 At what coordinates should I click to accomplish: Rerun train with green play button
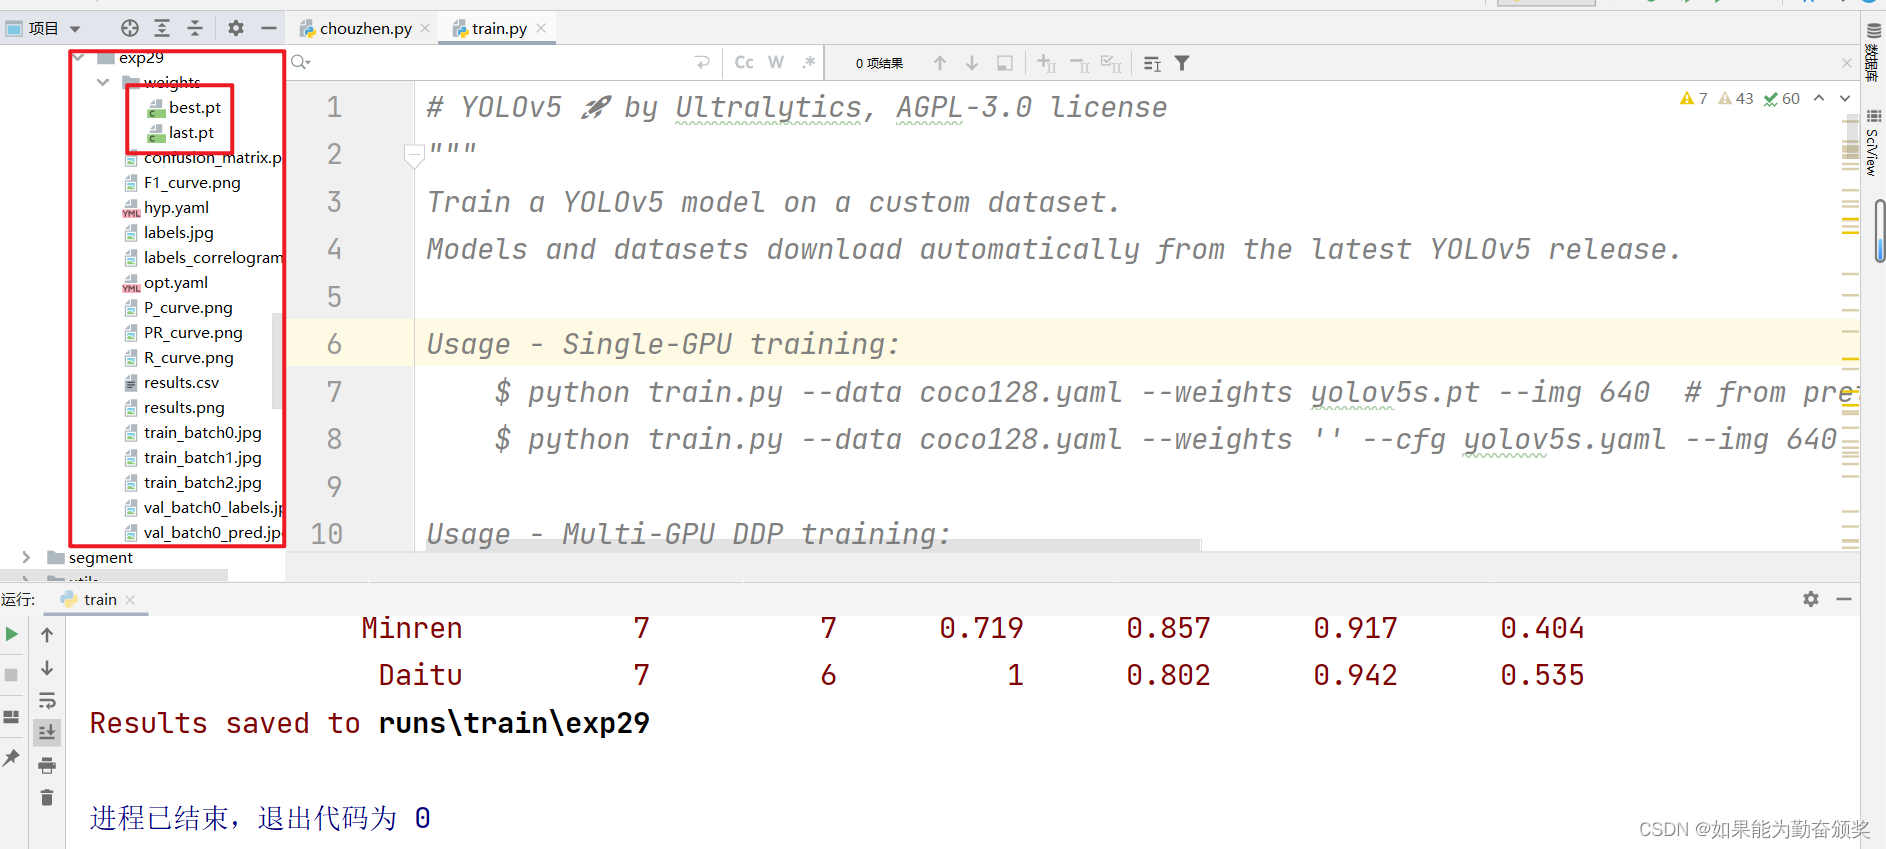pos(12,634)
